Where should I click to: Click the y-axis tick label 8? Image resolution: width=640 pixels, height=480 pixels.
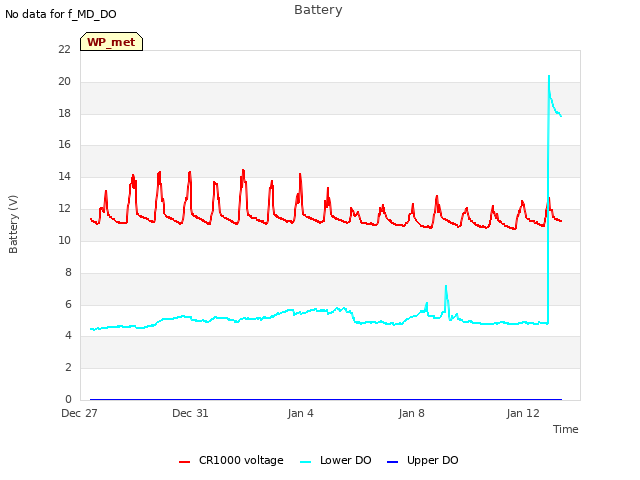coord(68,272)
